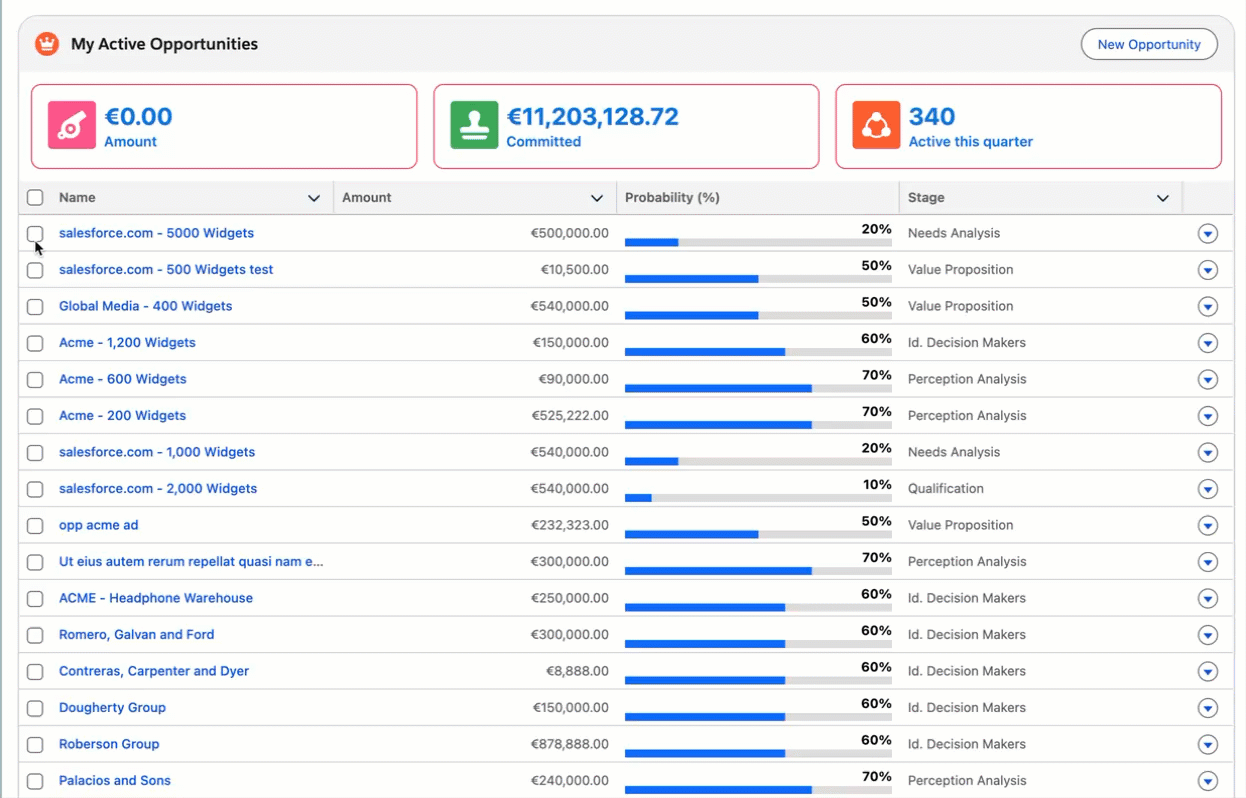Open row actions for Acme - 1,200 Widgets

pyautogui.click(x=1207, y=343)
